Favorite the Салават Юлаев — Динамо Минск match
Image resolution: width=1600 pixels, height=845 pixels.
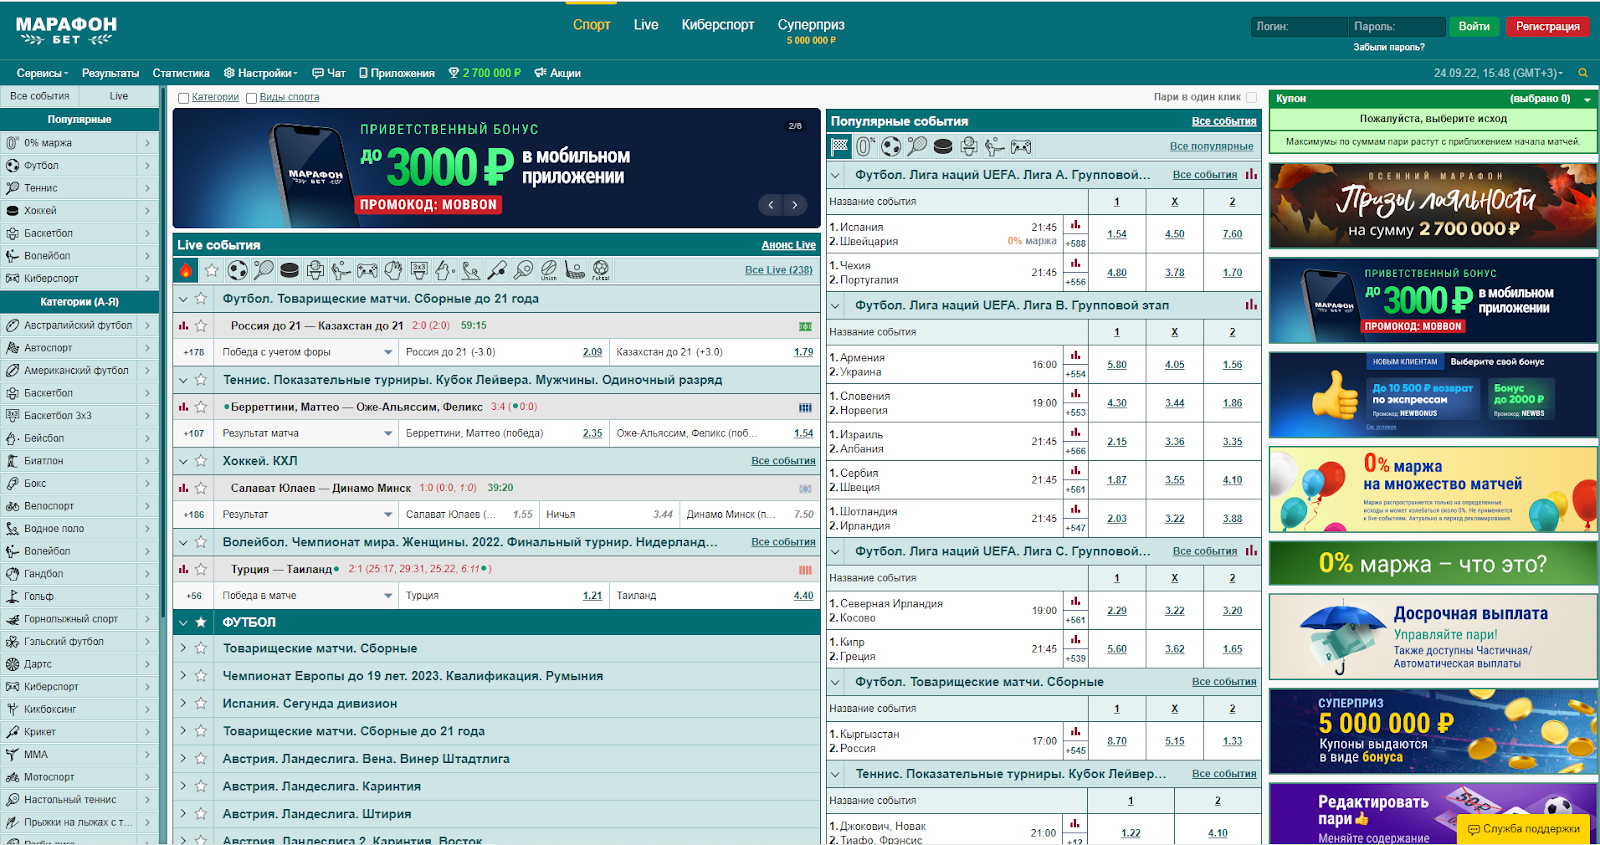pos(201,488)
